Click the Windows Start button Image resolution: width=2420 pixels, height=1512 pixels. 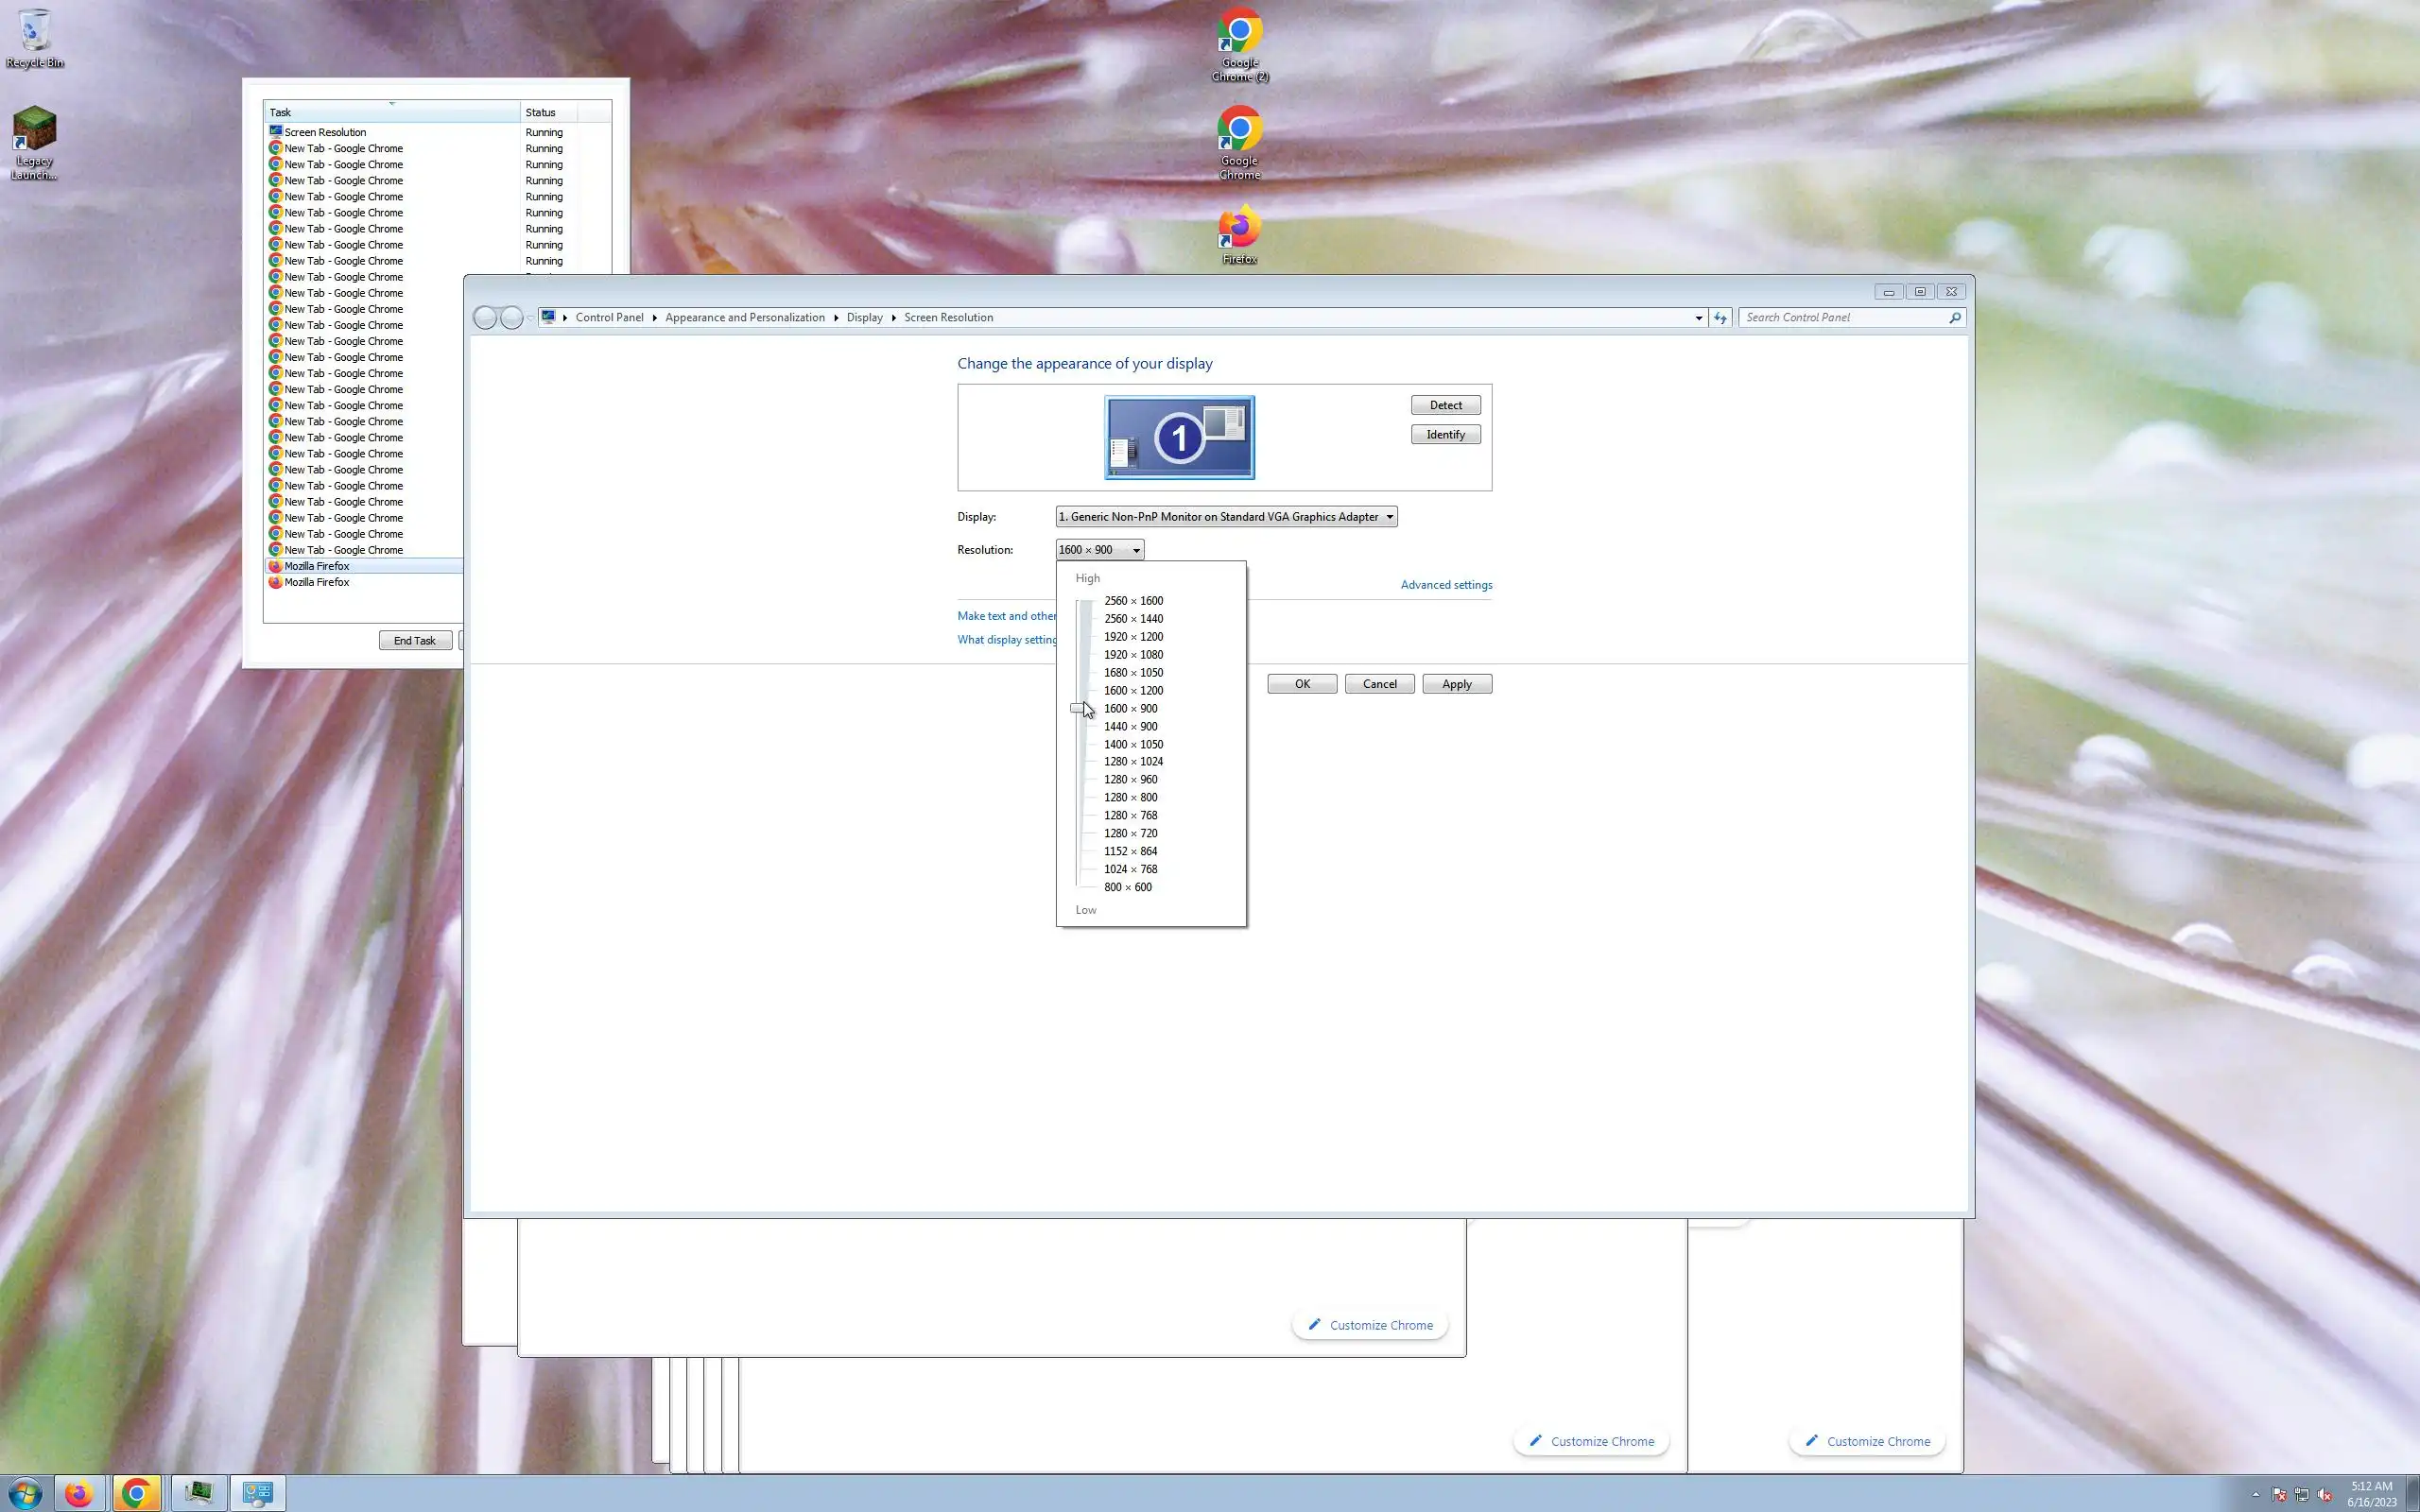coord(24,1493)
